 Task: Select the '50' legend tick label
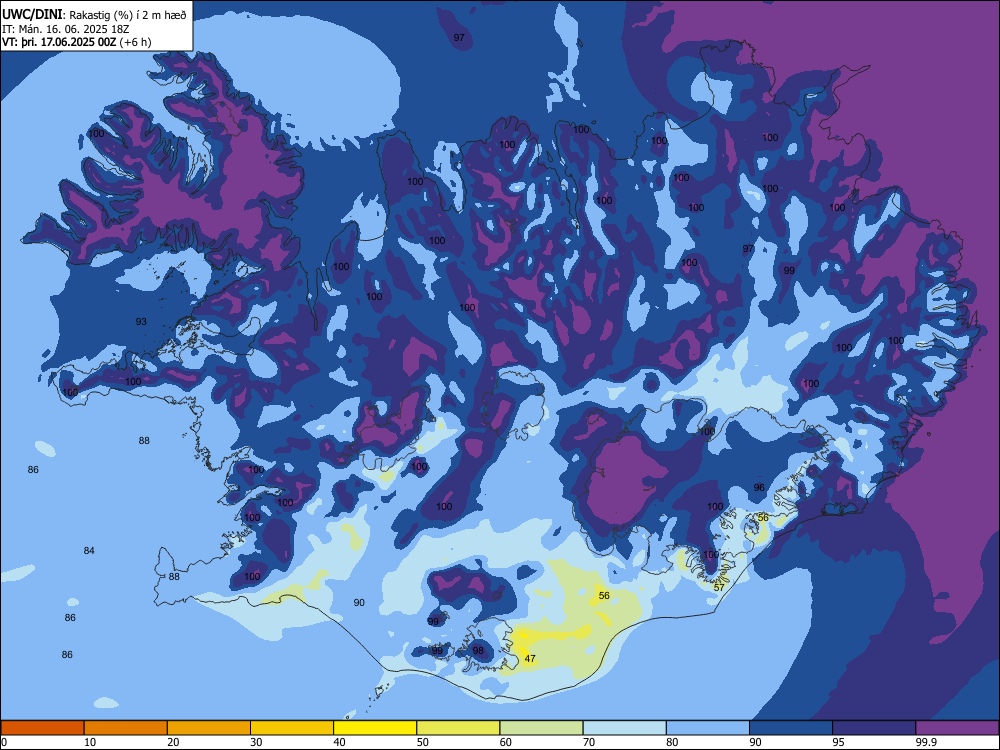[x=423, y=742]
